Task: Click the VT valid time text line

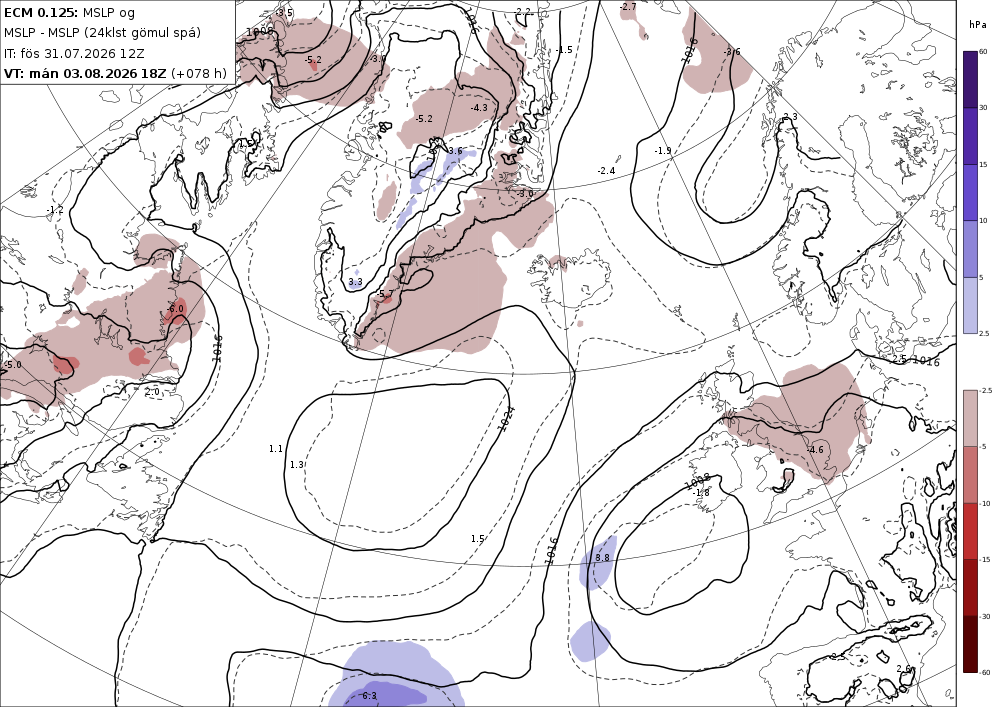Action: [115, 73]
